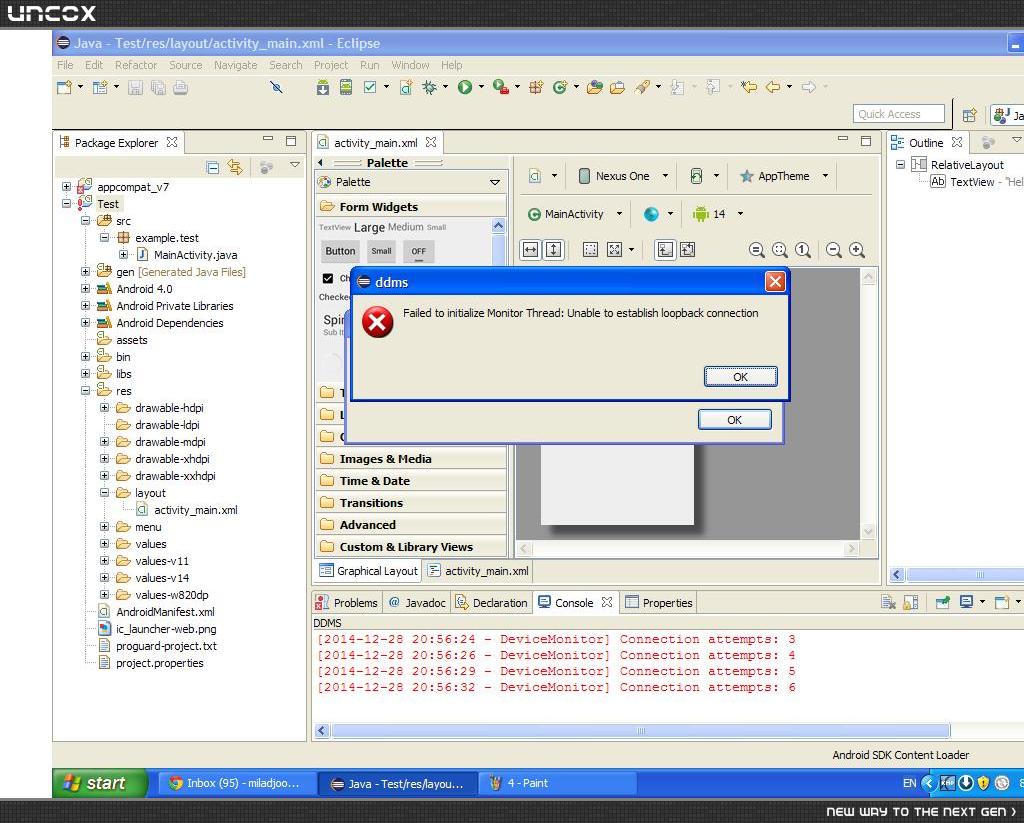Screen dimensions: 1024x823
Task: Switch to the Problems tab
Action: click(x=347, y=602)
